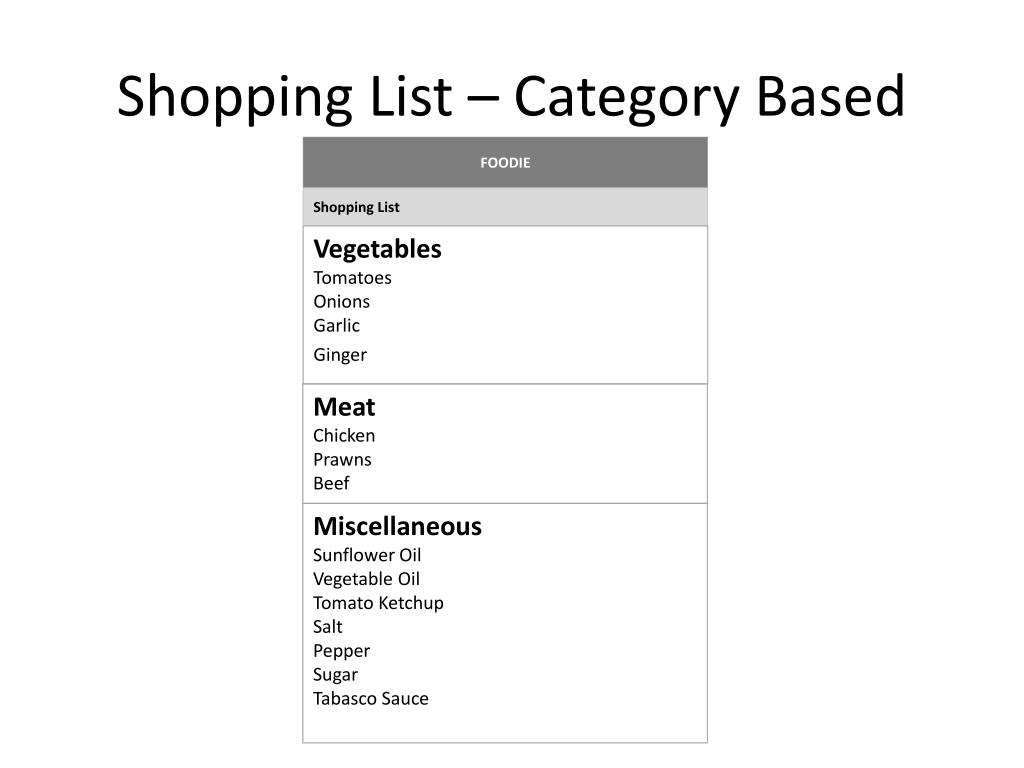Tap the Vegetable Oil entry

pos(366,579)
